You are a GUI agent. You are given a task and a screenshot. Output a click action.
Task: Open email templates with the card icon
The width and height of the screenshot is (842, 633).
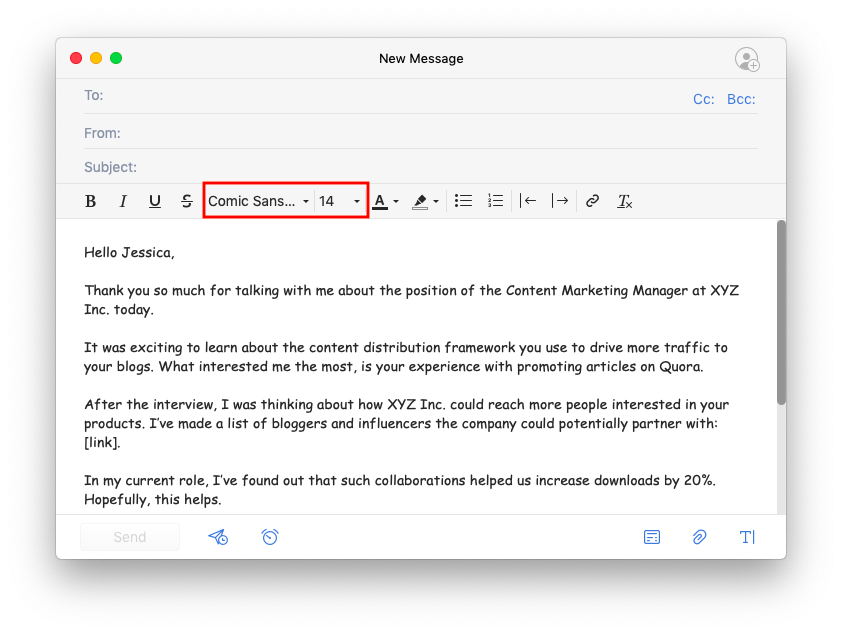pyautogui.click(x=652, y=537)
